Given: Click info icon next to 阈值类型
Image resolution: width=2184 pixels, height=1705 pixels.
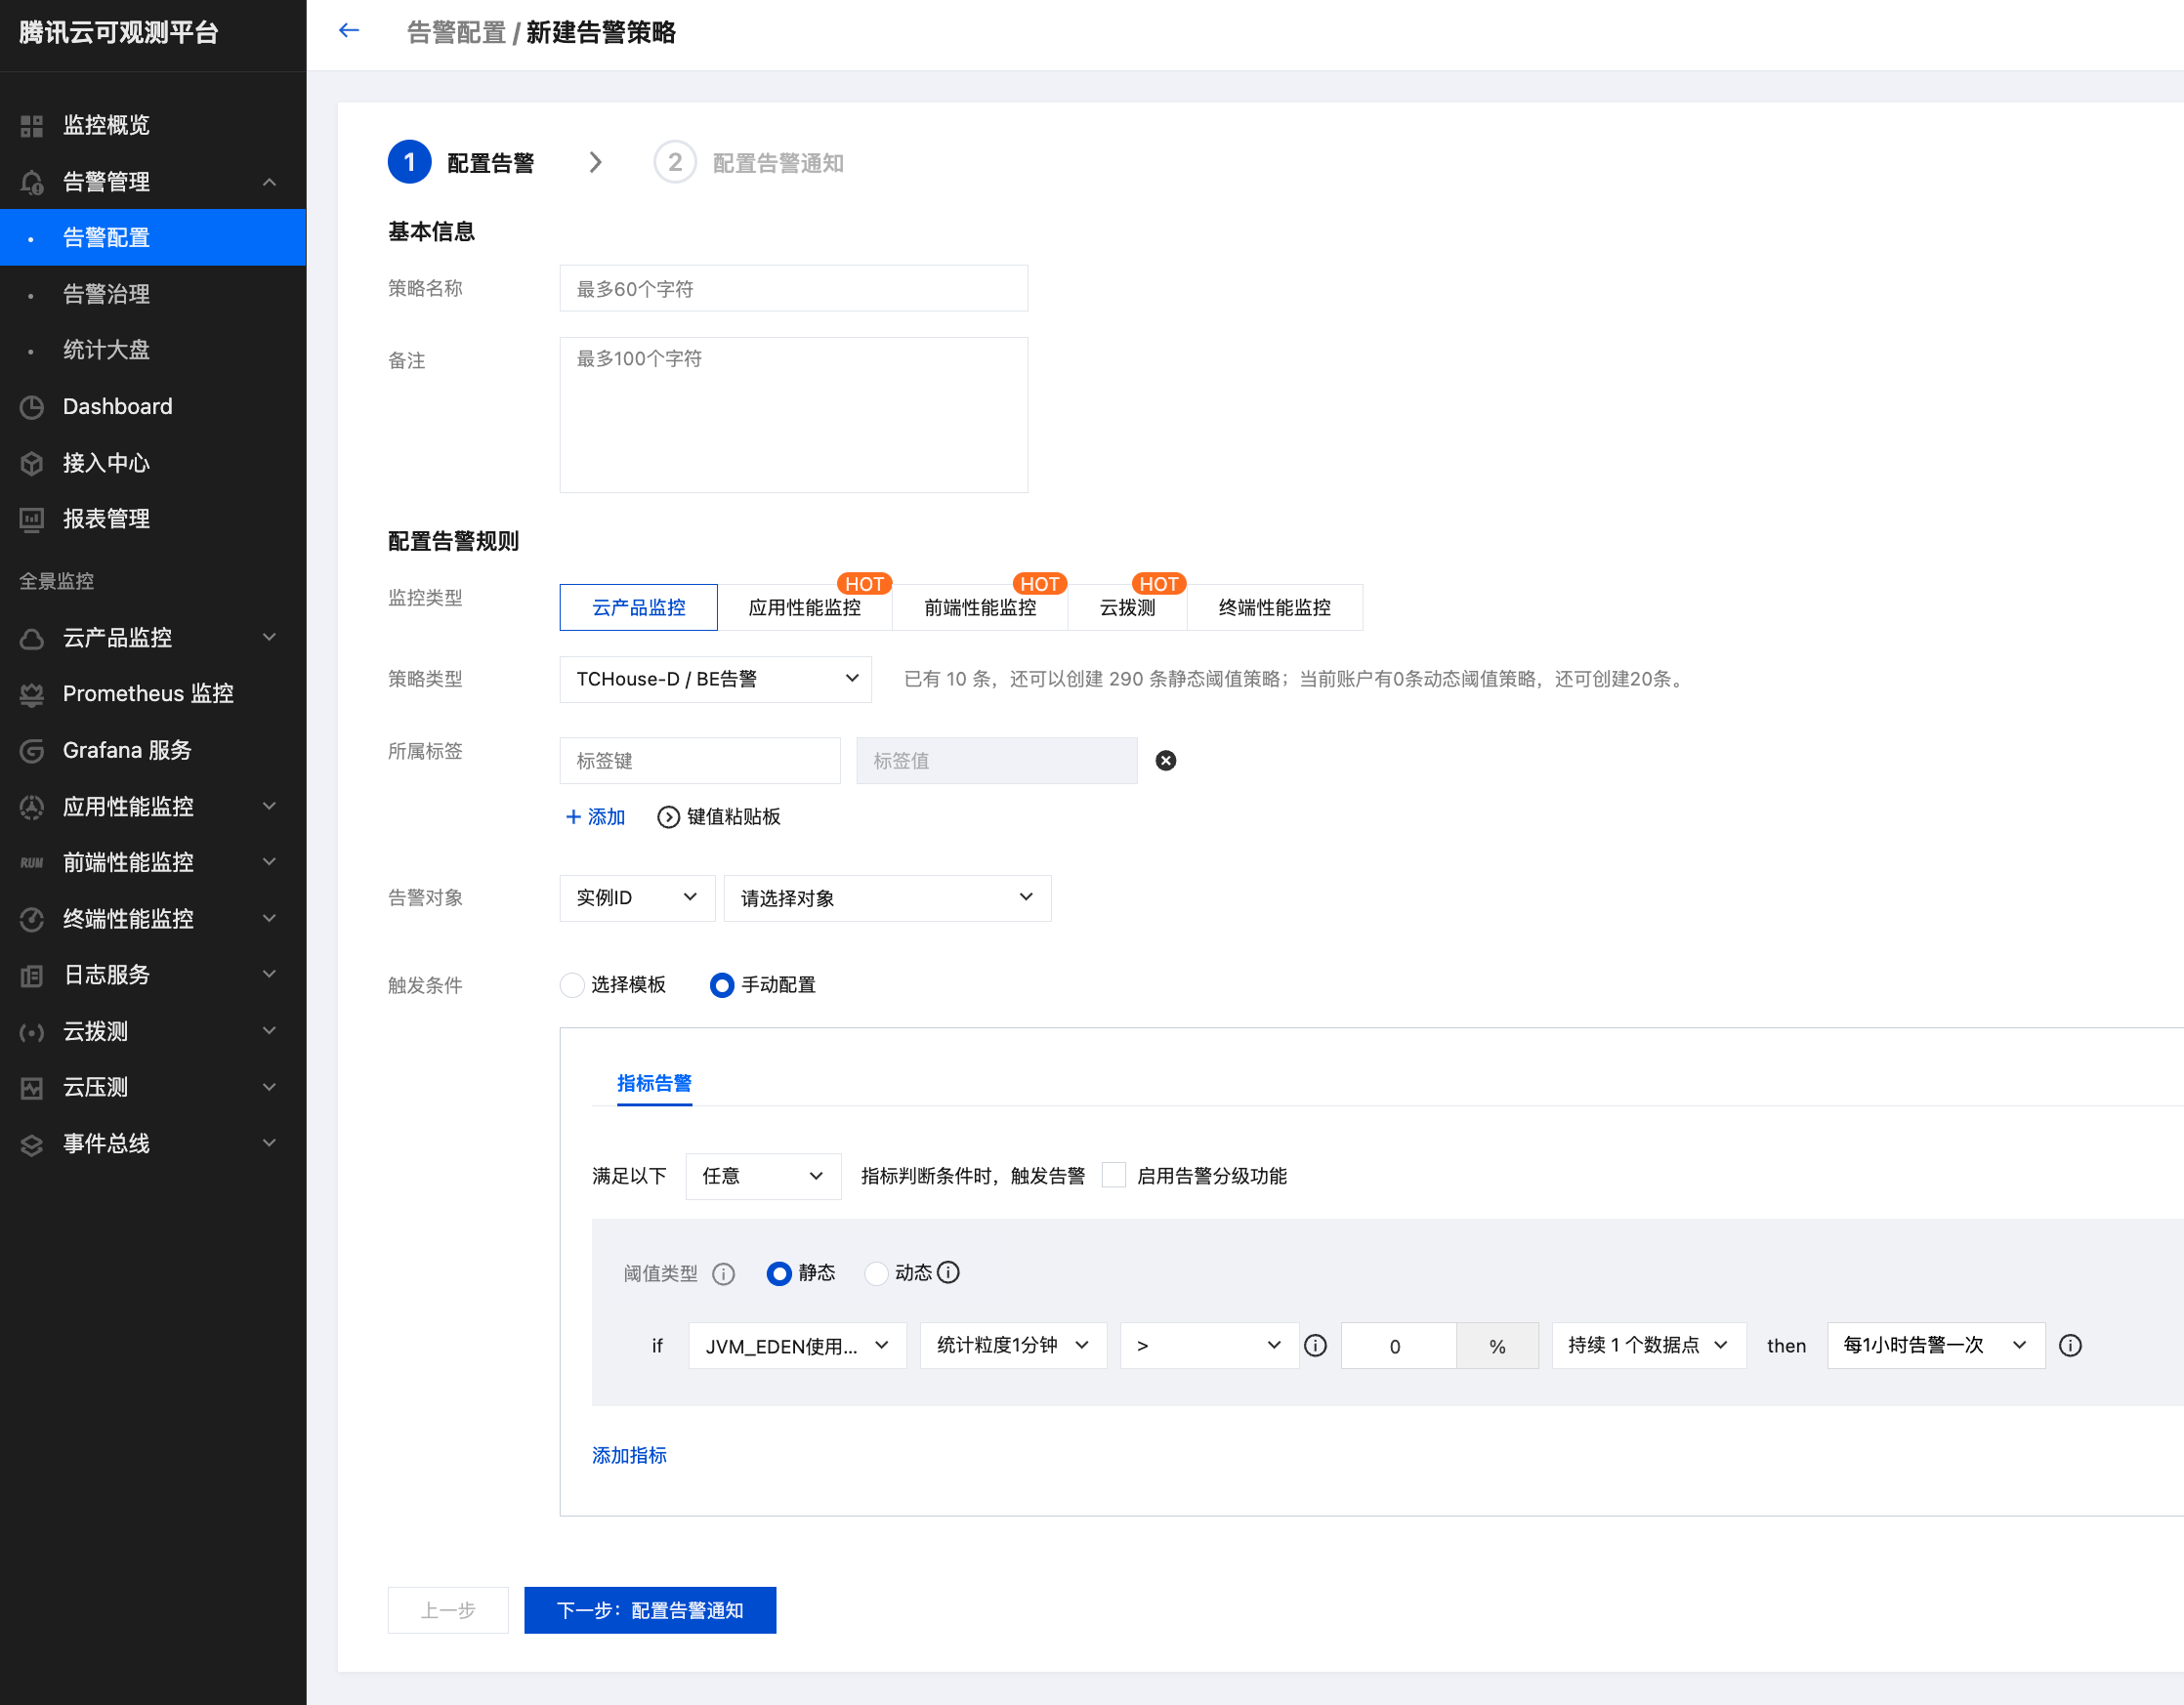Looking at the screenshot, I should point(723,1274).
